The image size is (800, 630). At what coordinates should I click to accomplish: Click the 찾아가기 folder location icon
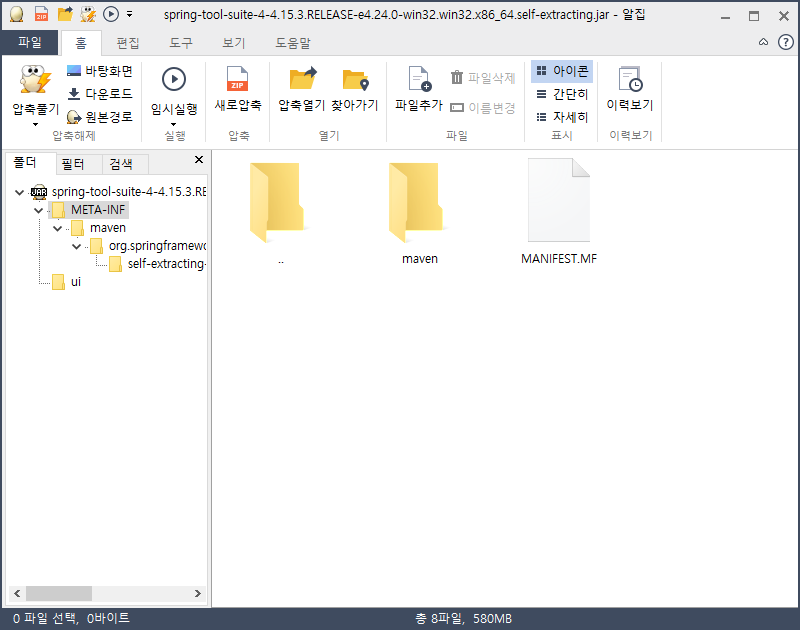(355, 80)
